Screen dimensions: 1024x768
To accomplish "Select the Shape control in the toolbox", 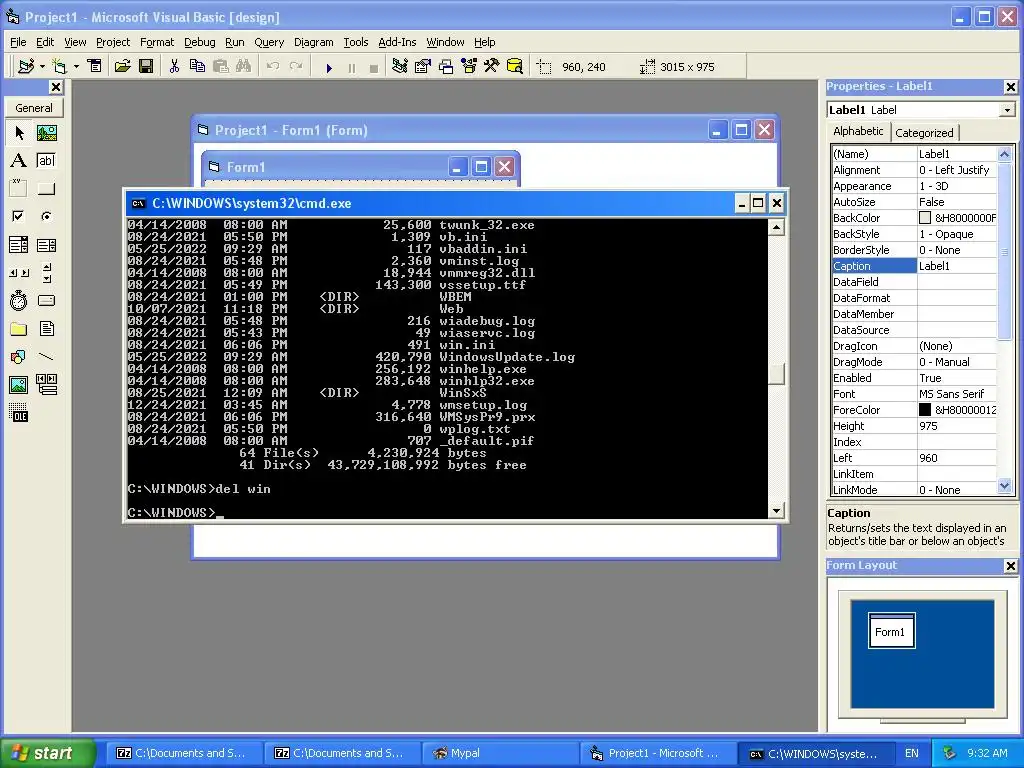I will click(19, 357).
